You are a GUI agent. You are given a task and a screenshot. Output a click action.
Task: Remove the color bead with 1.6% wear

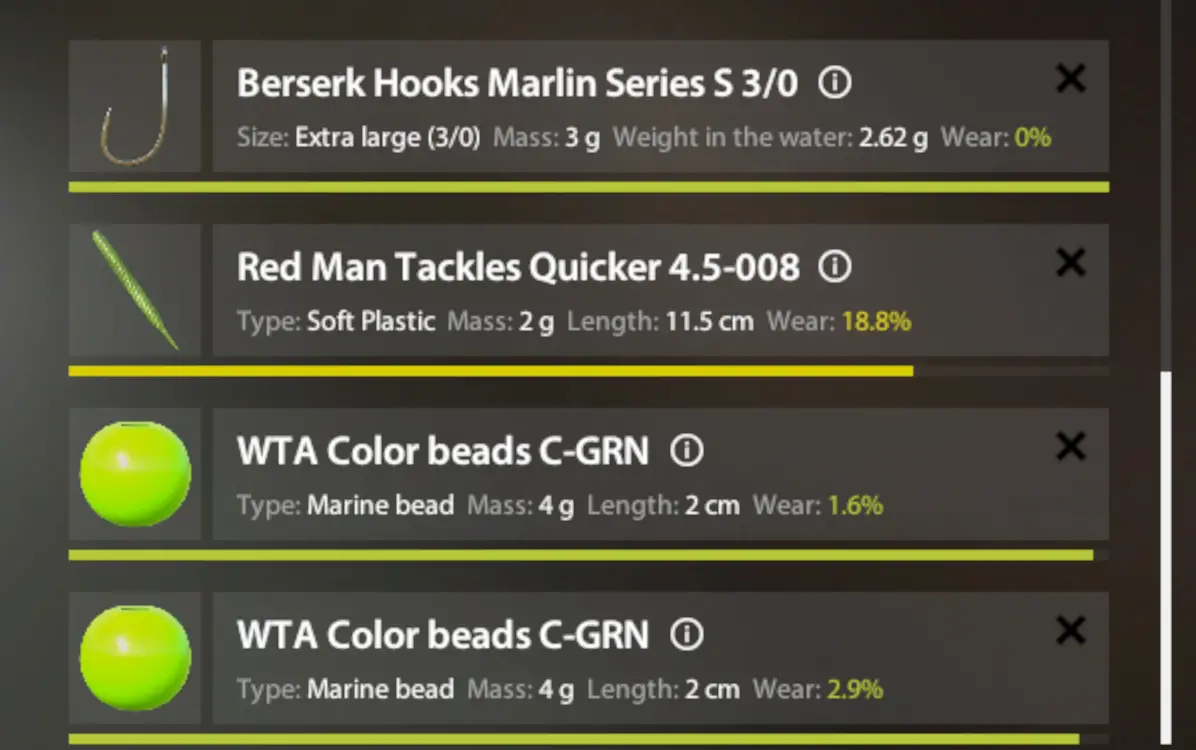click(x=1070, y=446)
